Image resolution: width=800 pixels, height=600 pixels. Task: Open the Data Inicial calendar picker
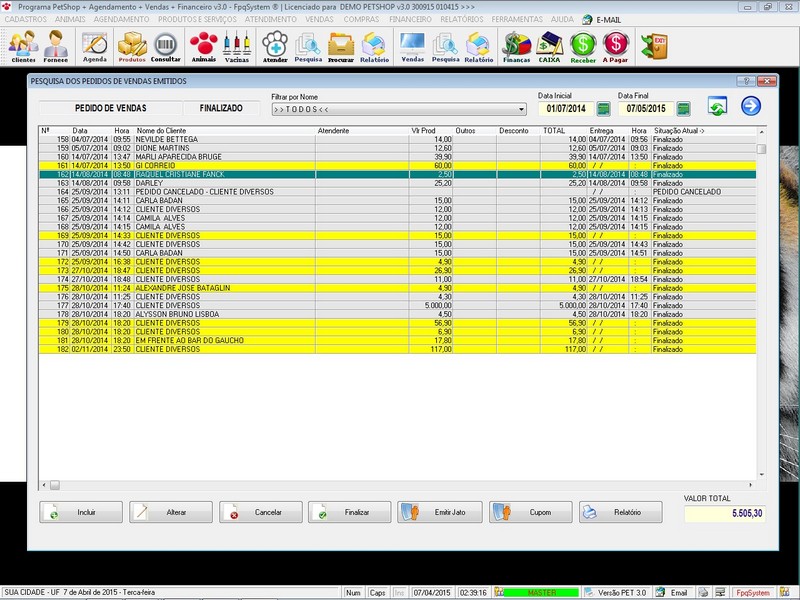pyautogui.click(x=603, y=109)
